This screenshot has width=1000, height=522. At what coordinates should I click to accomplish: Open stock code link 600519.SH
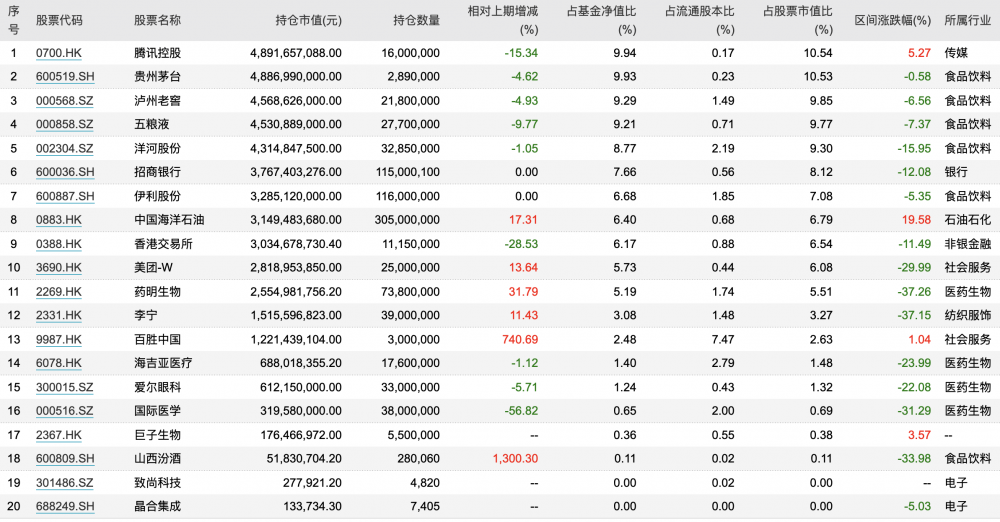coord(65,77)
